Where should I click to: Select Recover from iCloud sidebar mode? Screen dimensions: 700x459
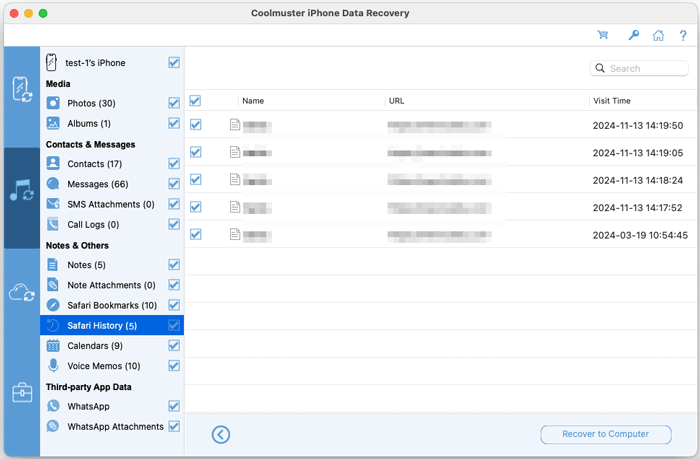[x=22, y=292]
